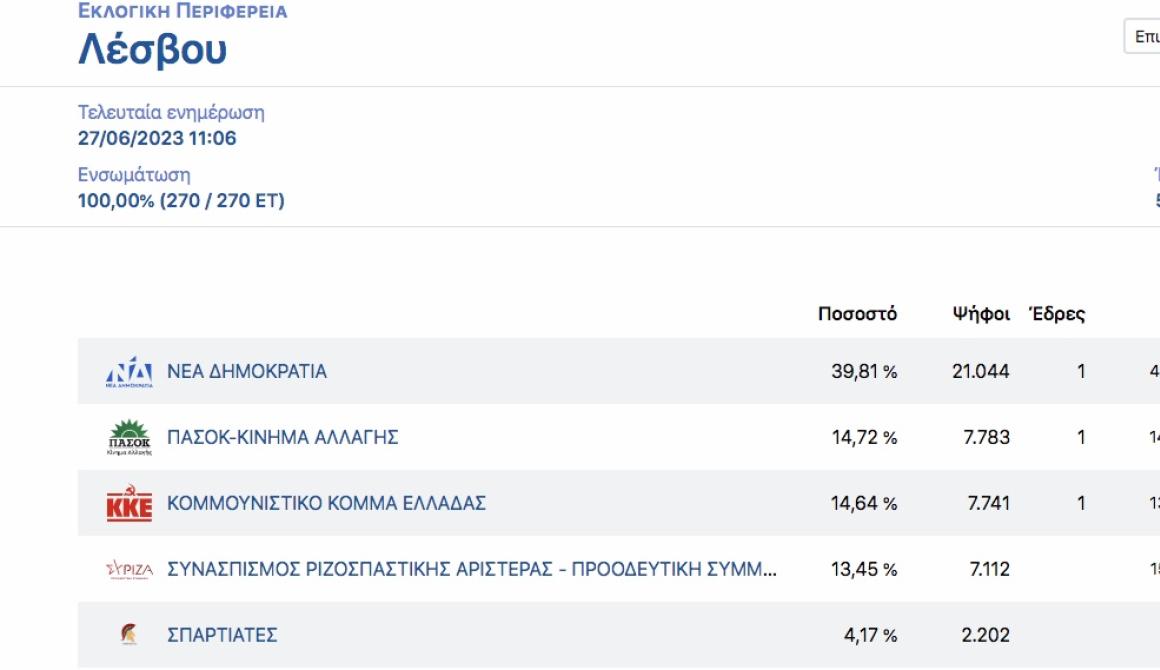Select ΚΟΜΜΟΥΝΙΣΤΙΚΟ ΚΟΜΜΑ ΕΛΛΑΔΑΣ party name
This screenshot has height=670, width=1160.
click(326, 503)
